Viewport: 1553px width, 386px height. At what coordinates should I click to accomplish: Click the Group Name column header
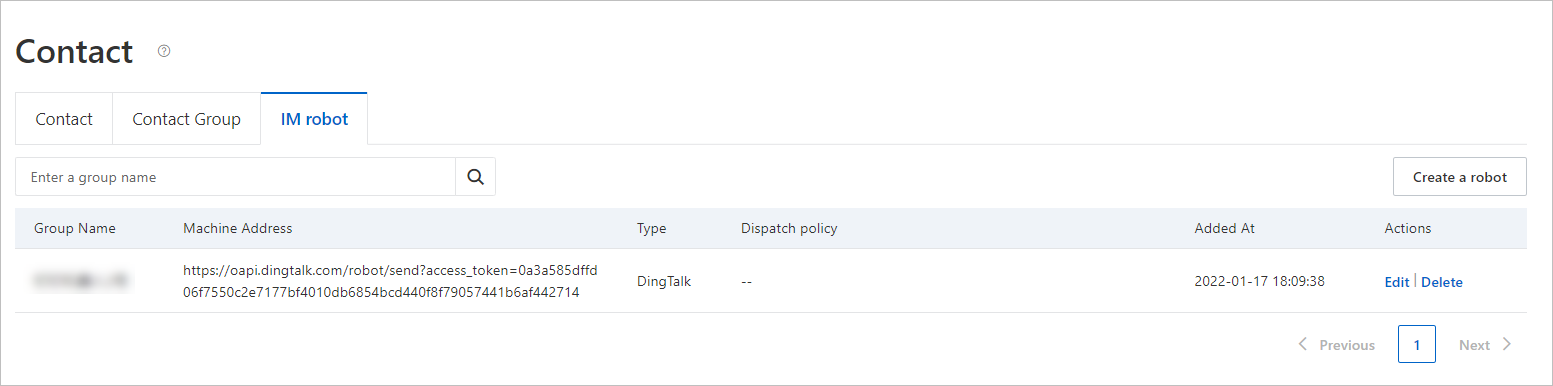pos(75,228)
